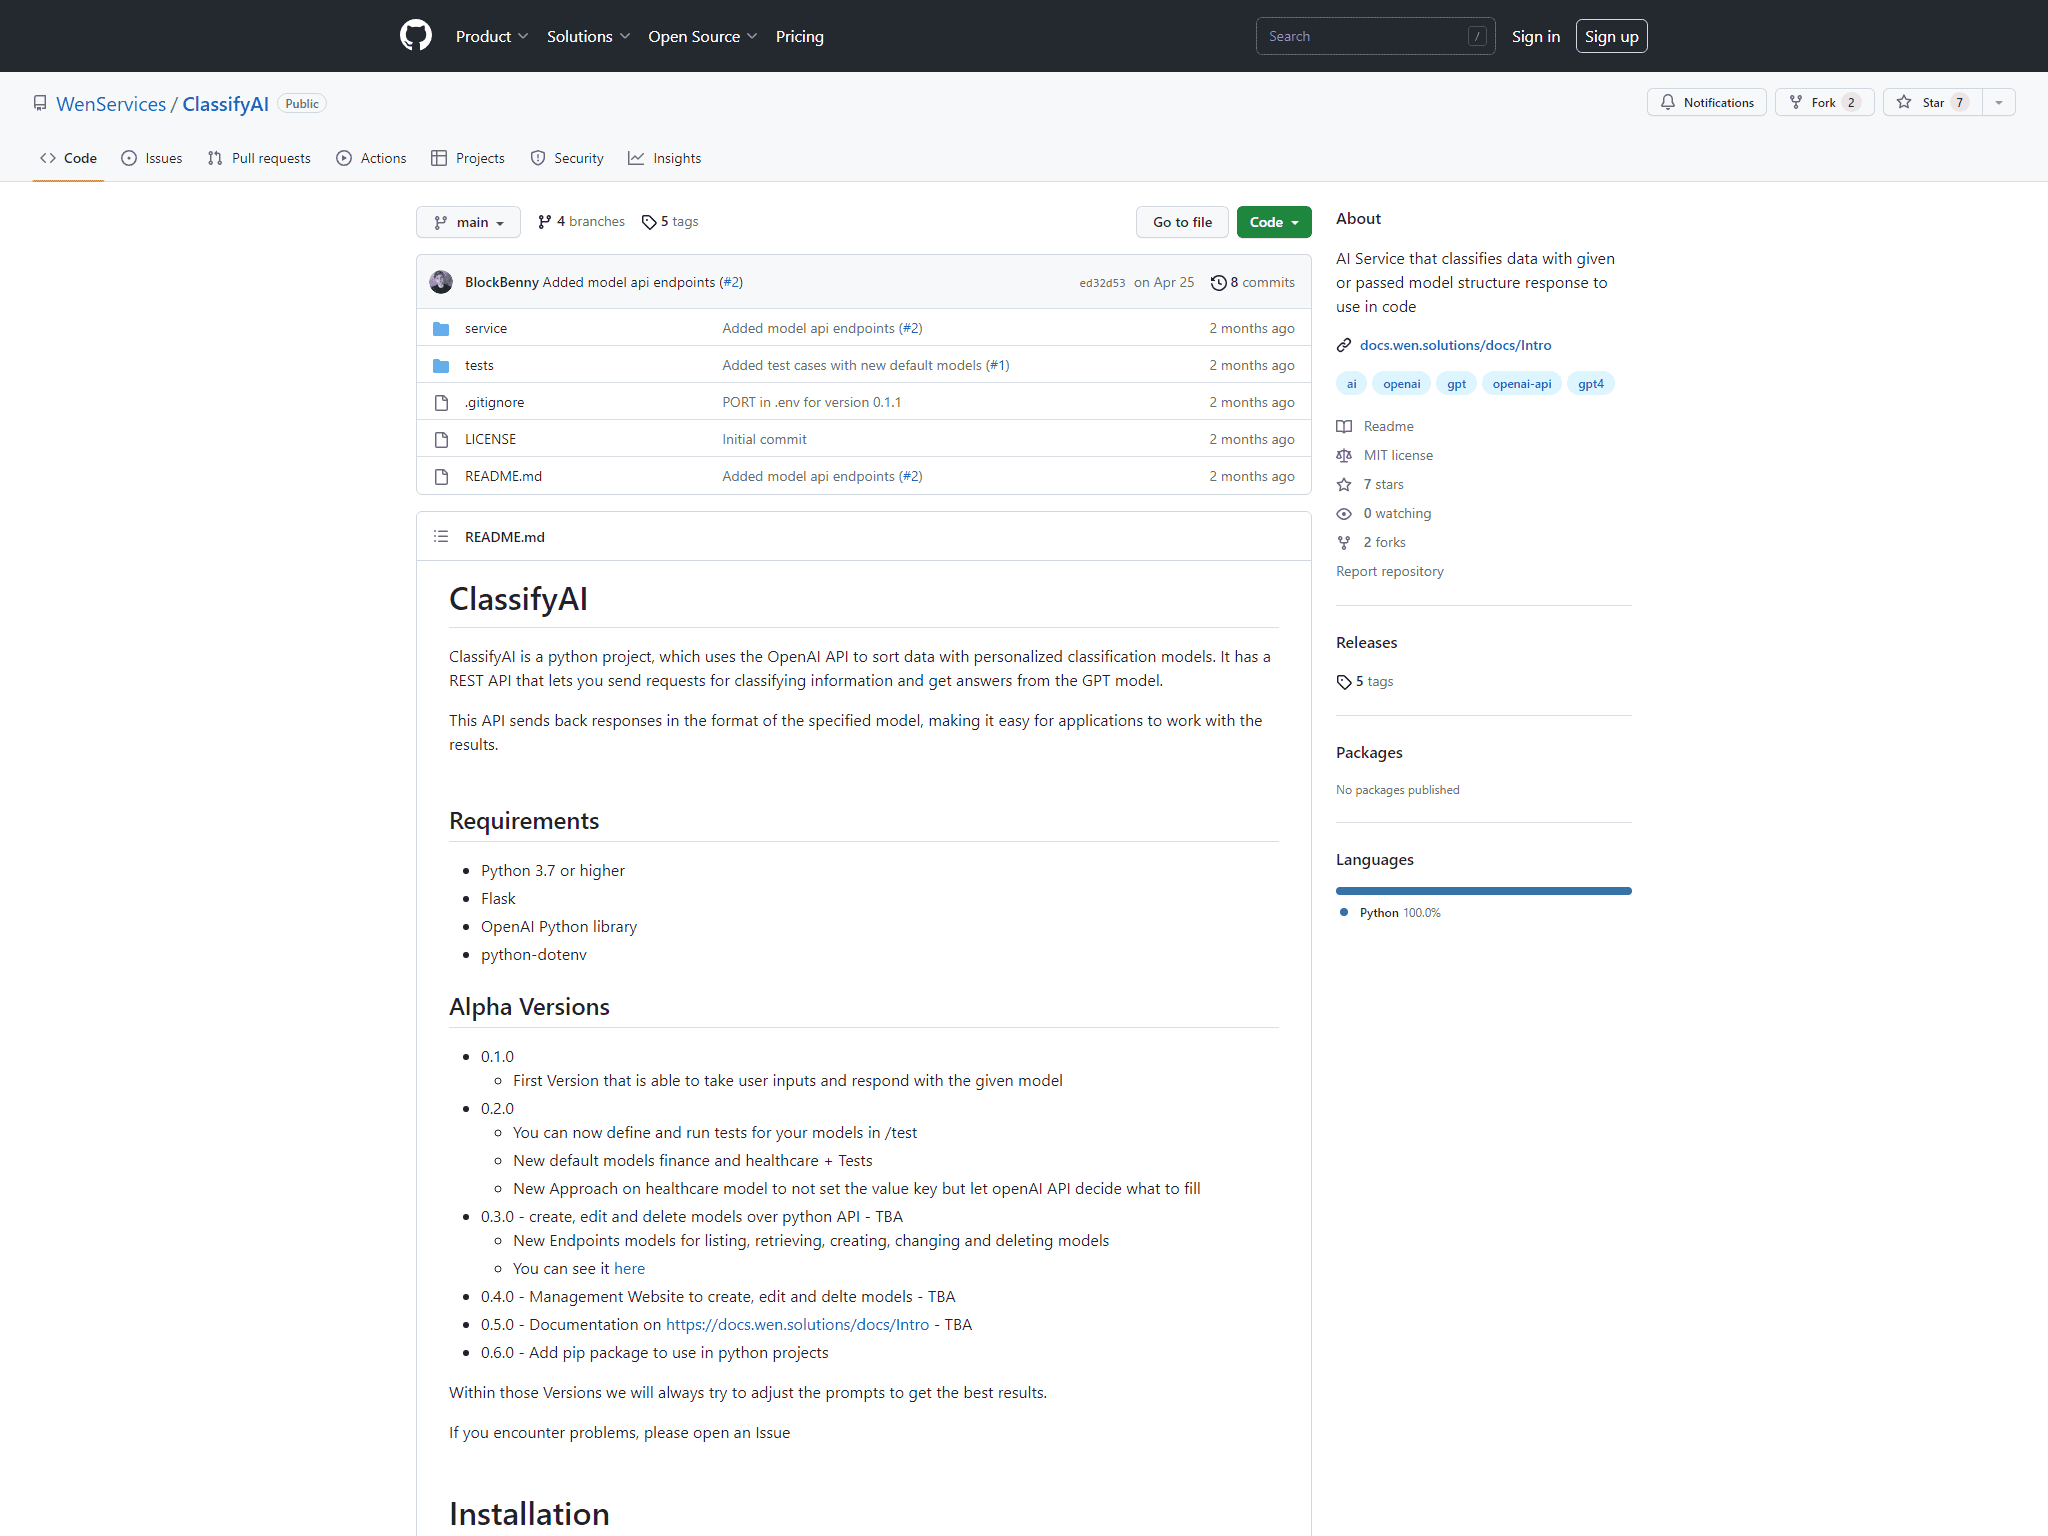The height and width of the screenshot is (1536, 2048).
Task: Click the README.md file icon in file list
Action: click(x=441, y=476)
